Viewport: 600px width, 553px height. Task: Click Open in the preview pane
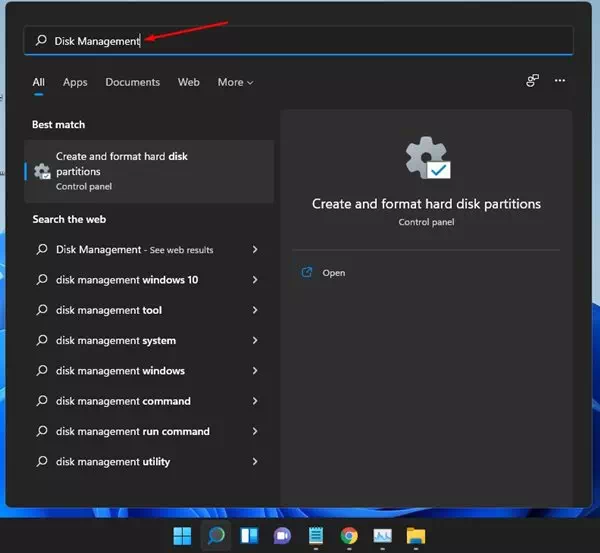click(334, 273)
